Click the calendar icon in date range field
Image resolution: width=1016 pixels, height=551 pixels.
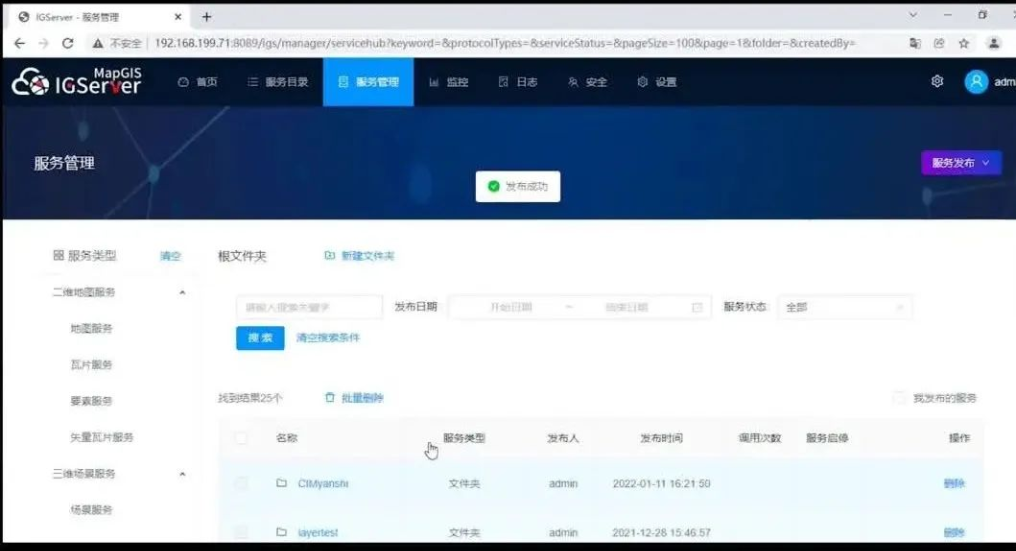[x=697, y=307]
